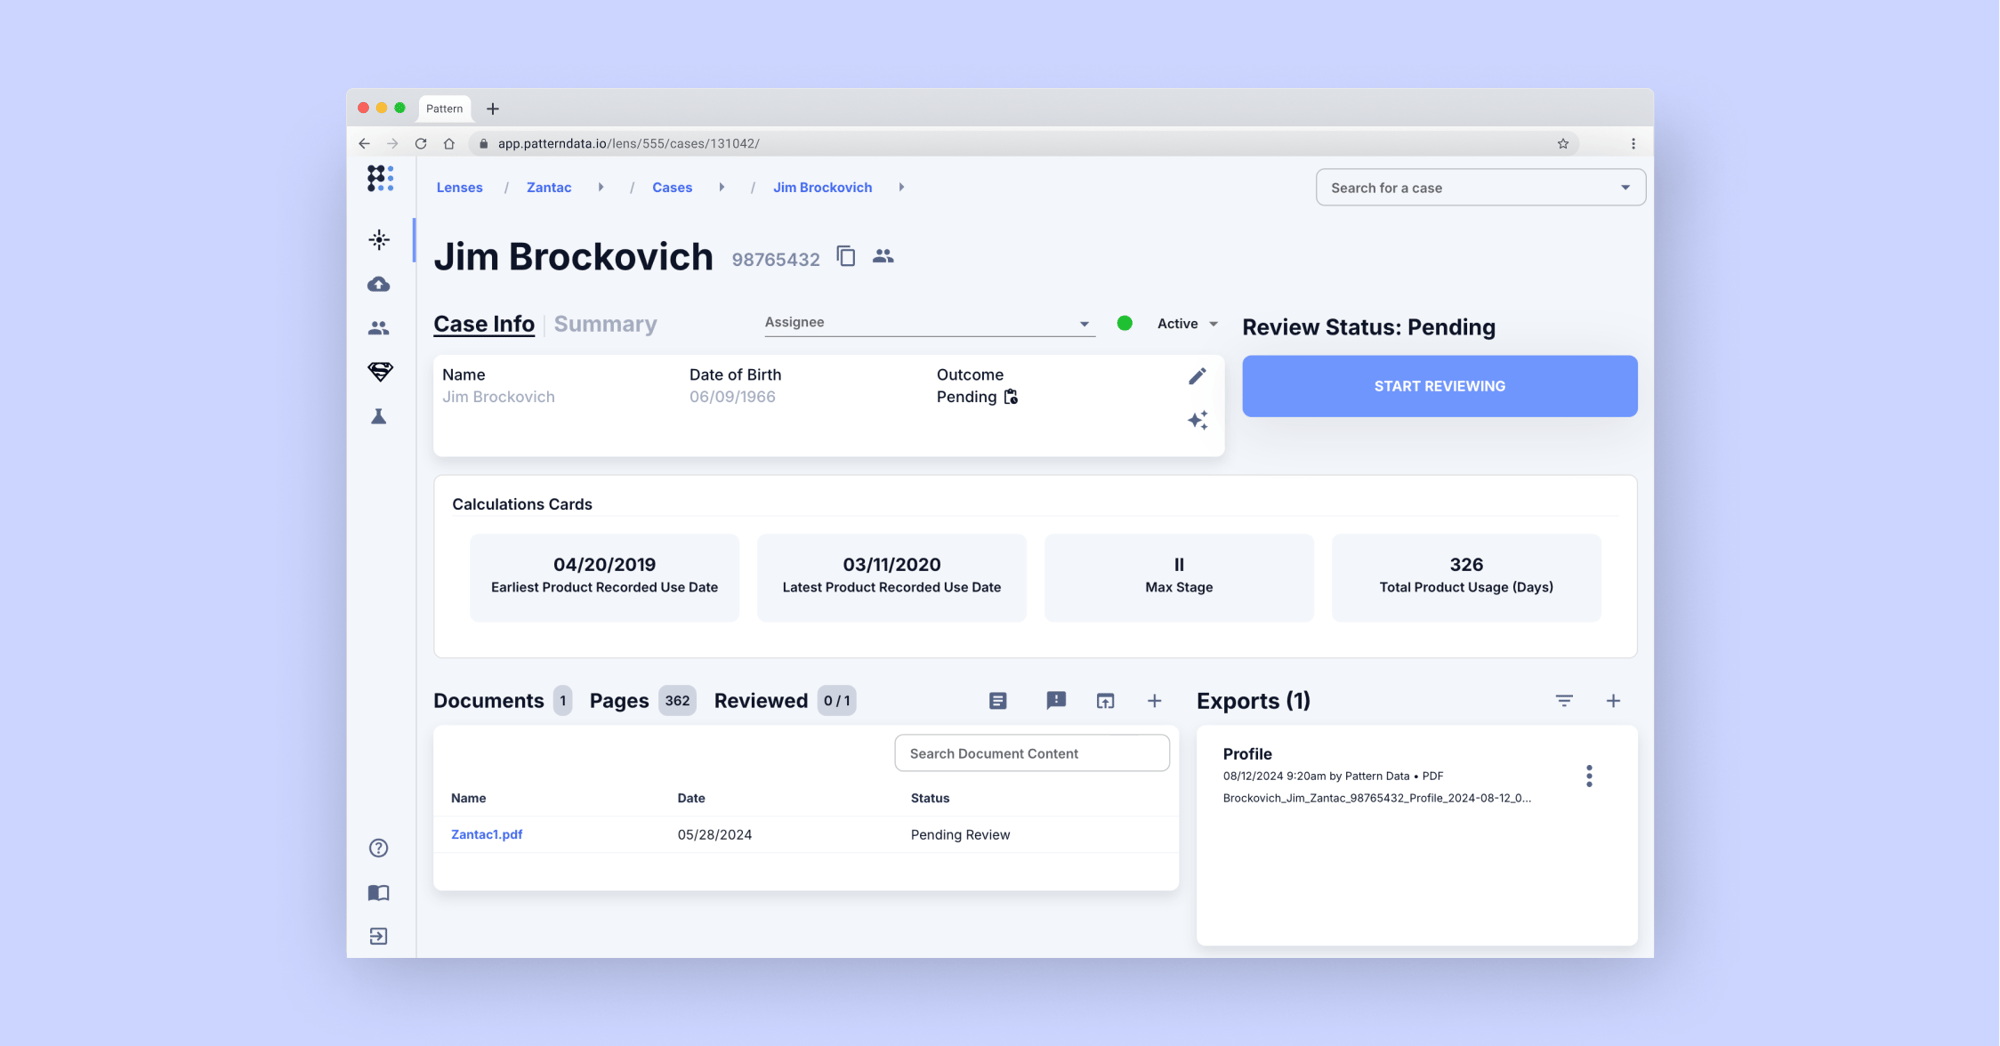The height and width of the screenshot is (1046, 2000).
Task: Click the browser forward arrow
Action: tap(392, 143)
